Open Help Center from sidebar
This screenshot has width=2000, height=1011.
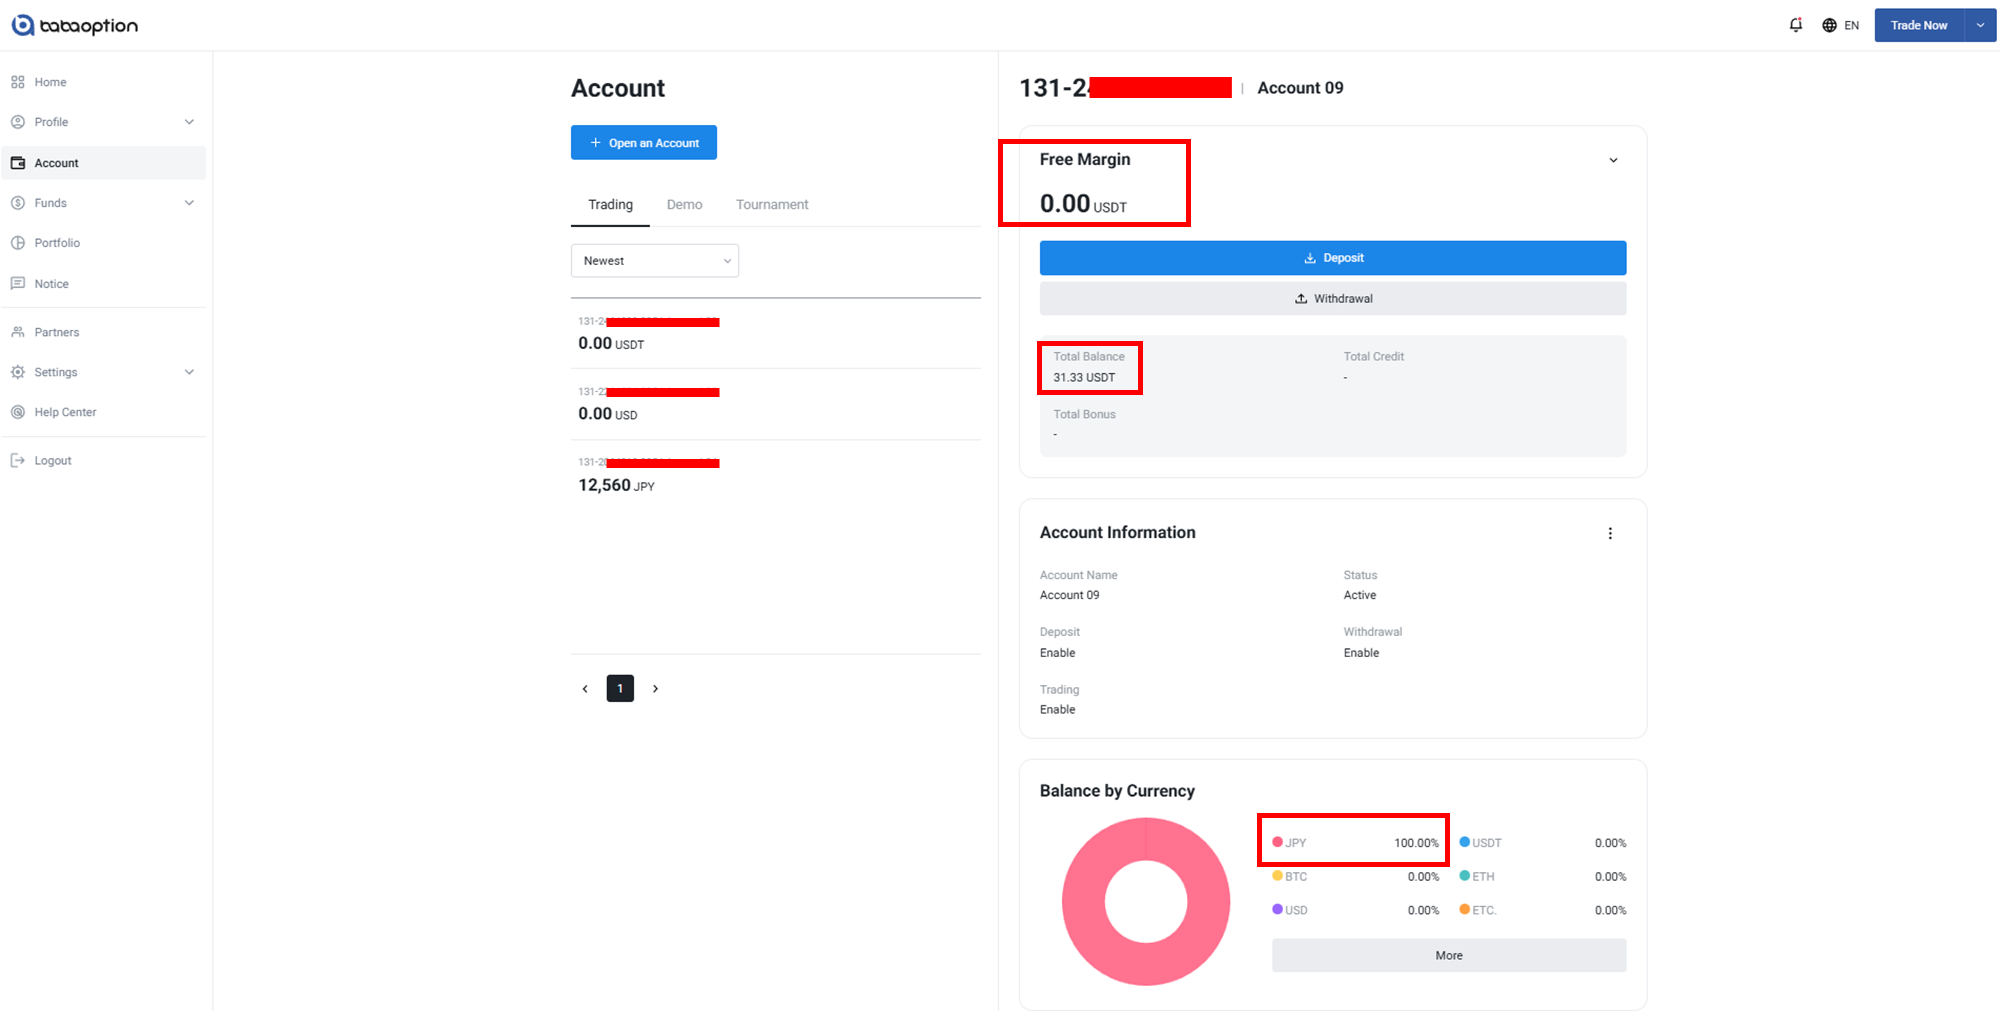point(65,412)
